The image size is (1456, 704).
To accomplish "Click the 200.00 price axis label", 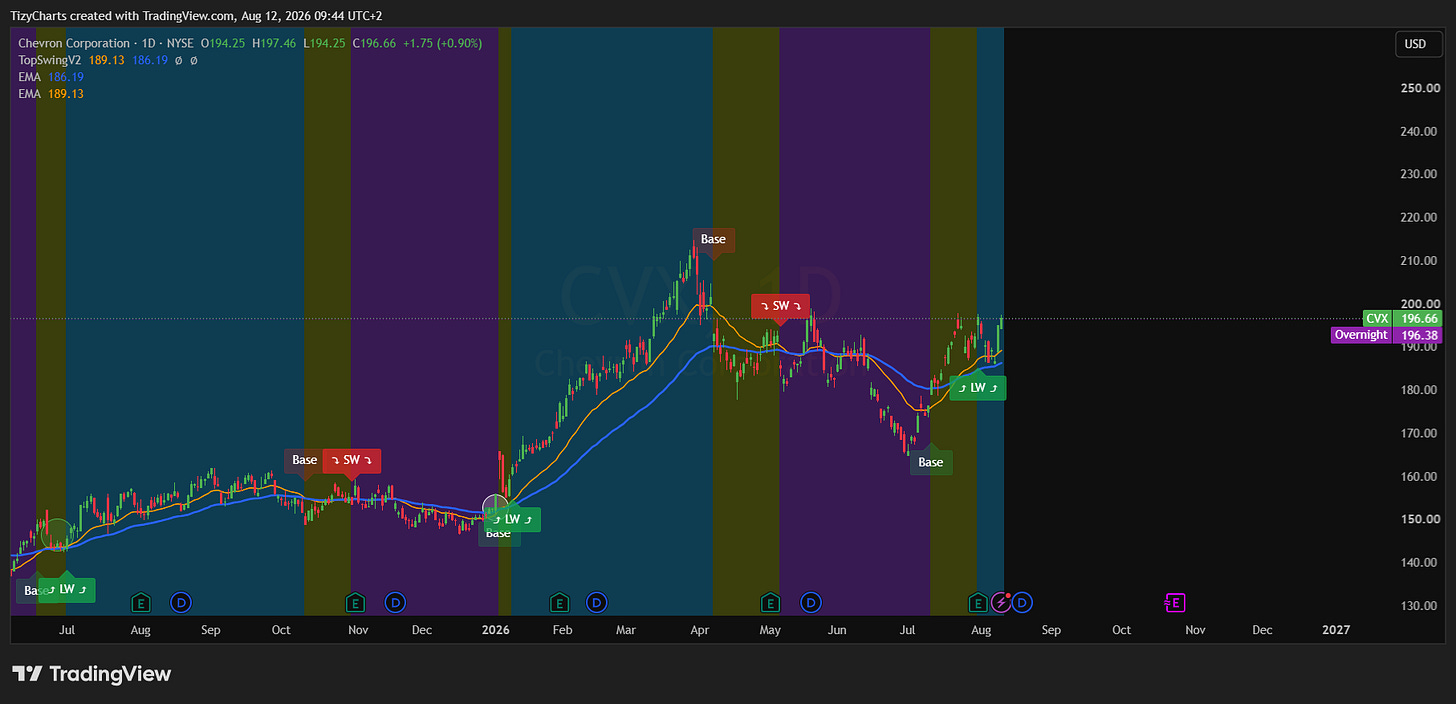I will coord(1420,304).
